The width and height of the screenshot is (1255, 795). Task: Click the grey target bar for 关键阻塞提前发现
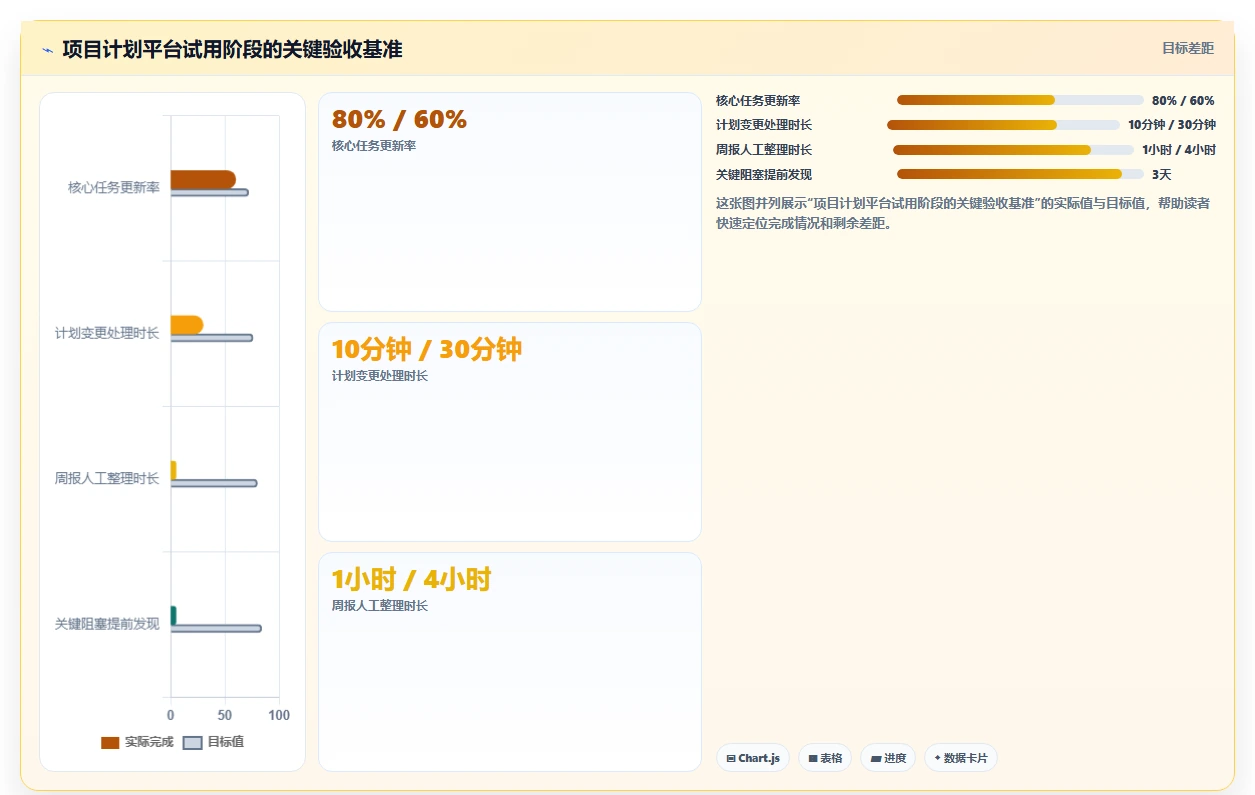(x=216, y=628)
